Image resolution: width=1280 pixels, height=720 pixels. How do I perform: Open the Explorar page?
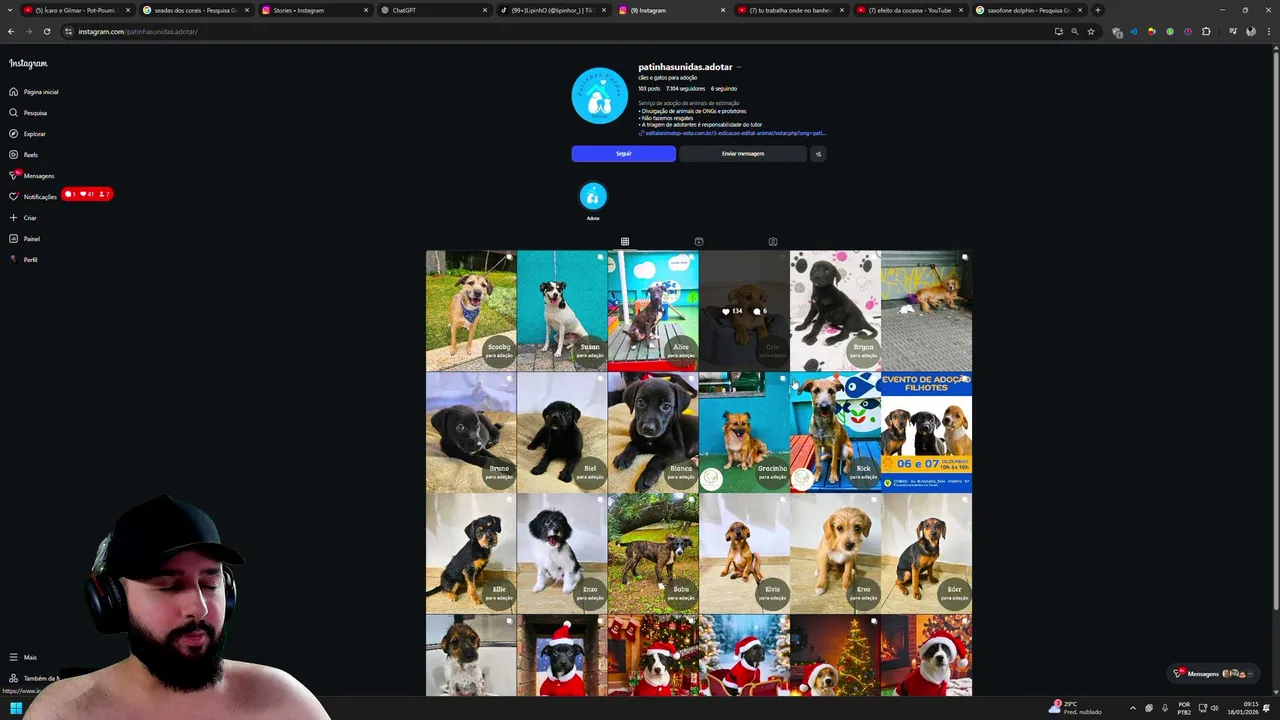pos(27,134)
